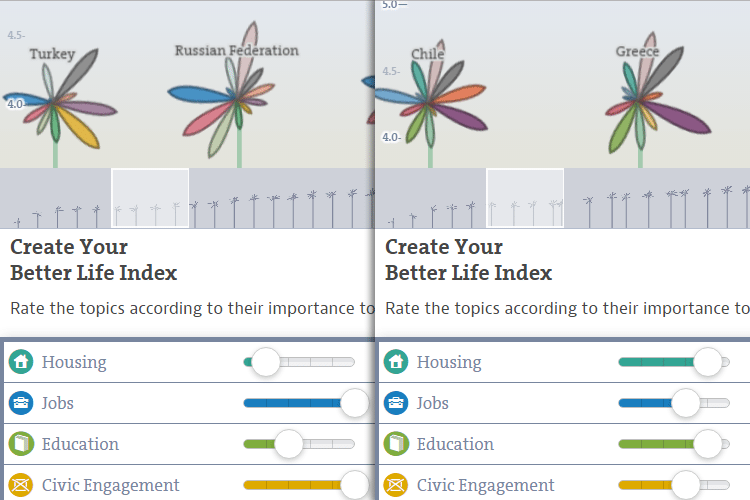Click the Housing icon in the right panel
The height and width of the screenshot is (500, 750).
396,362
